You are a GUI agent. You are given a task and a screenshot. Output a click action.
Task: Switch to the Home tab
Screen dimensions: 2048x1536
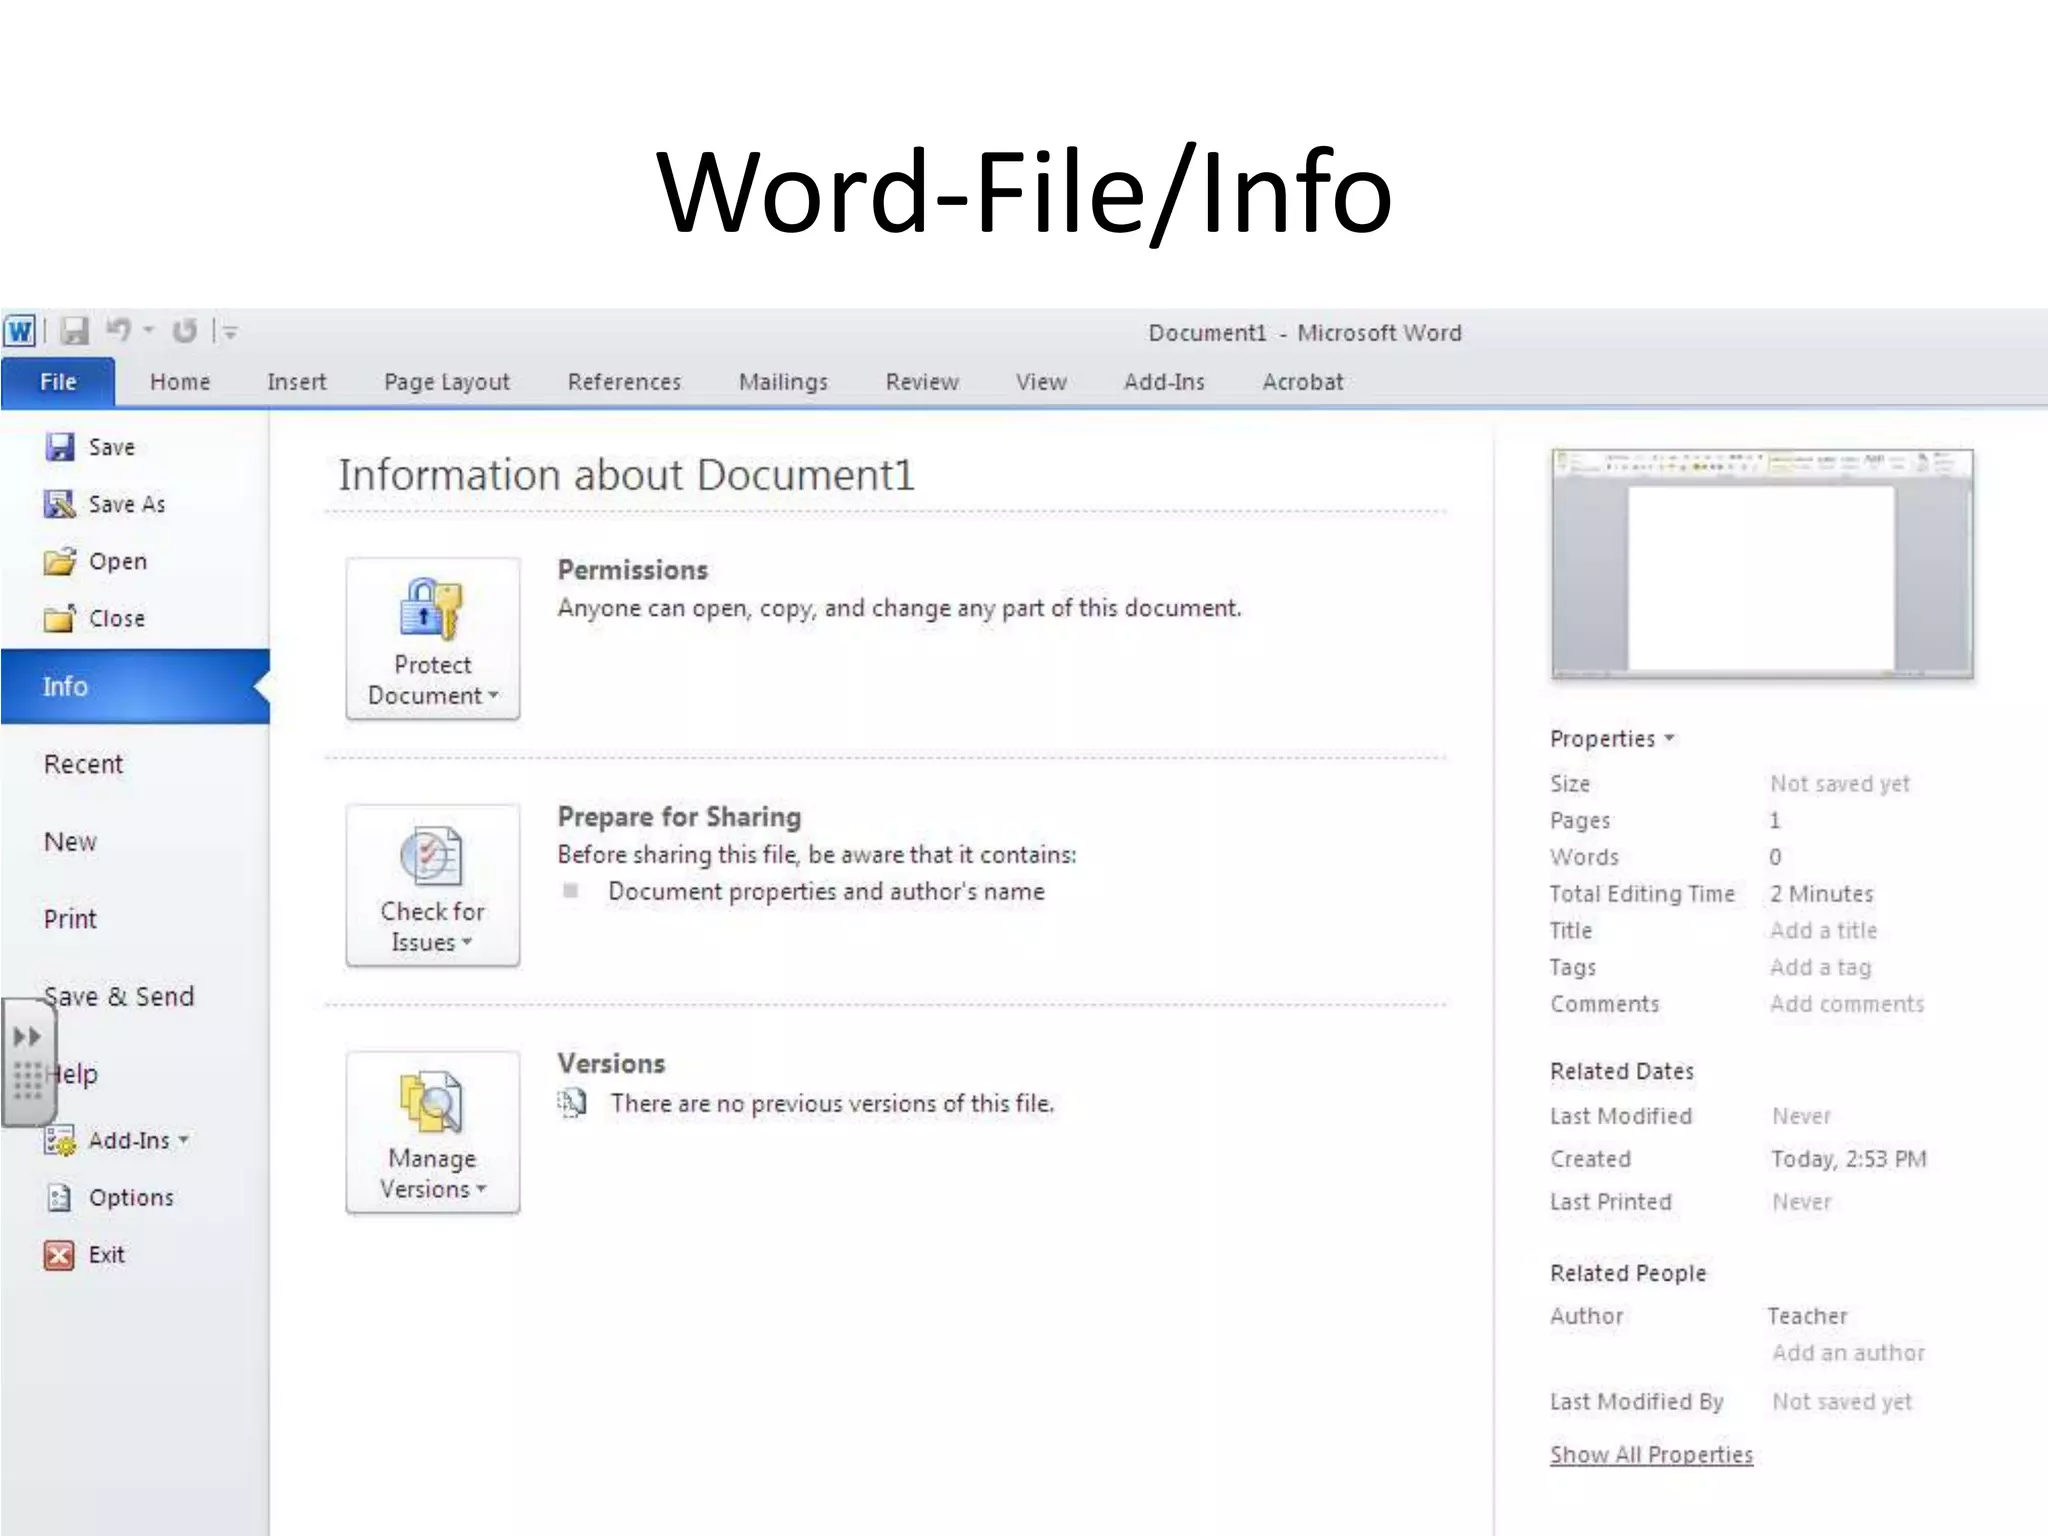180,382
